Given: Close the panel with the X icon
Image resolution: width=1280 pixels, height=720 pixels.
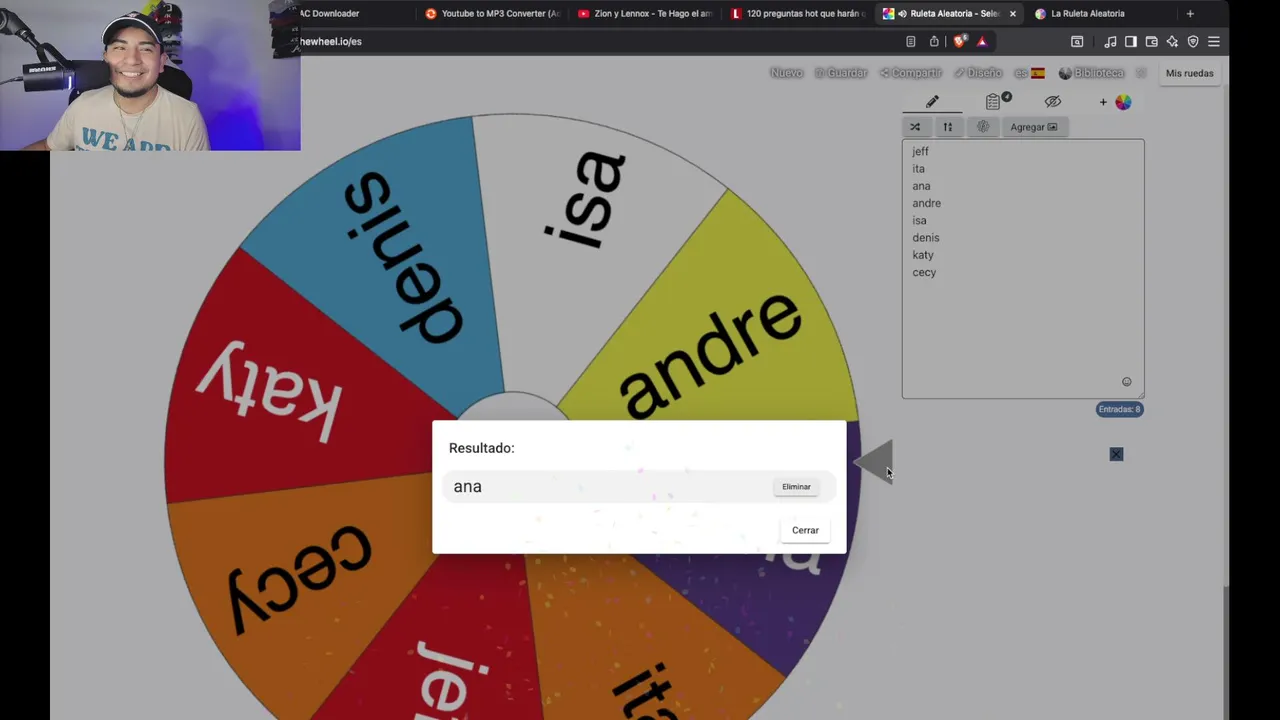Looking at the screenshot, I should (1116, 455).
